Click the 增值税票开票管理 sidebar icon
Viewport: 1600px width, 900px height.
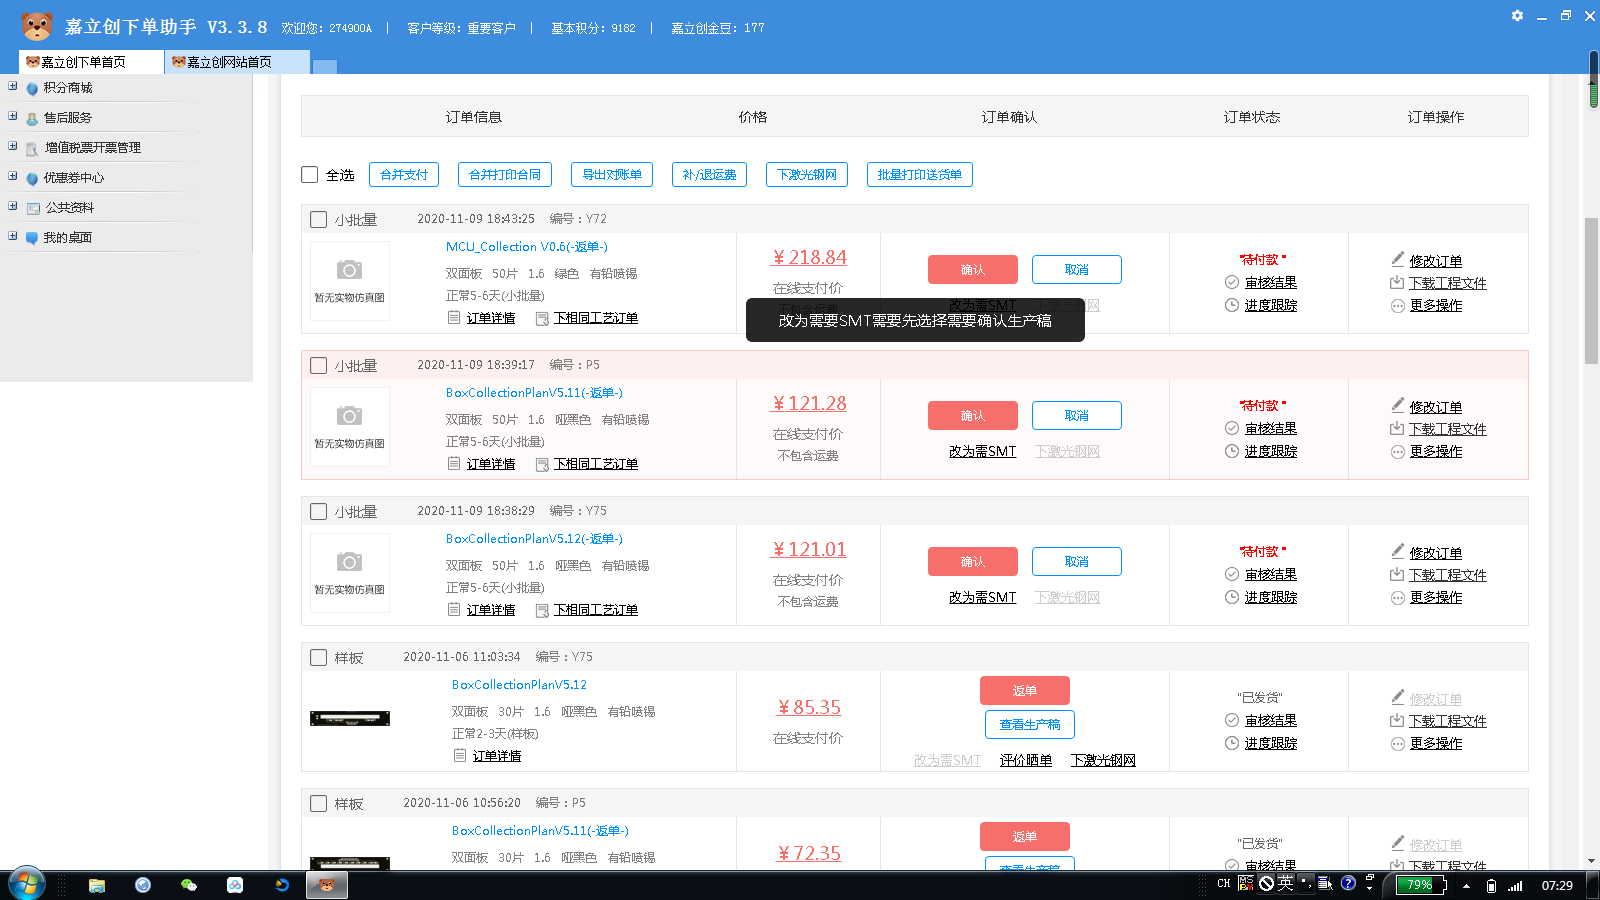[x=32, y=148]
